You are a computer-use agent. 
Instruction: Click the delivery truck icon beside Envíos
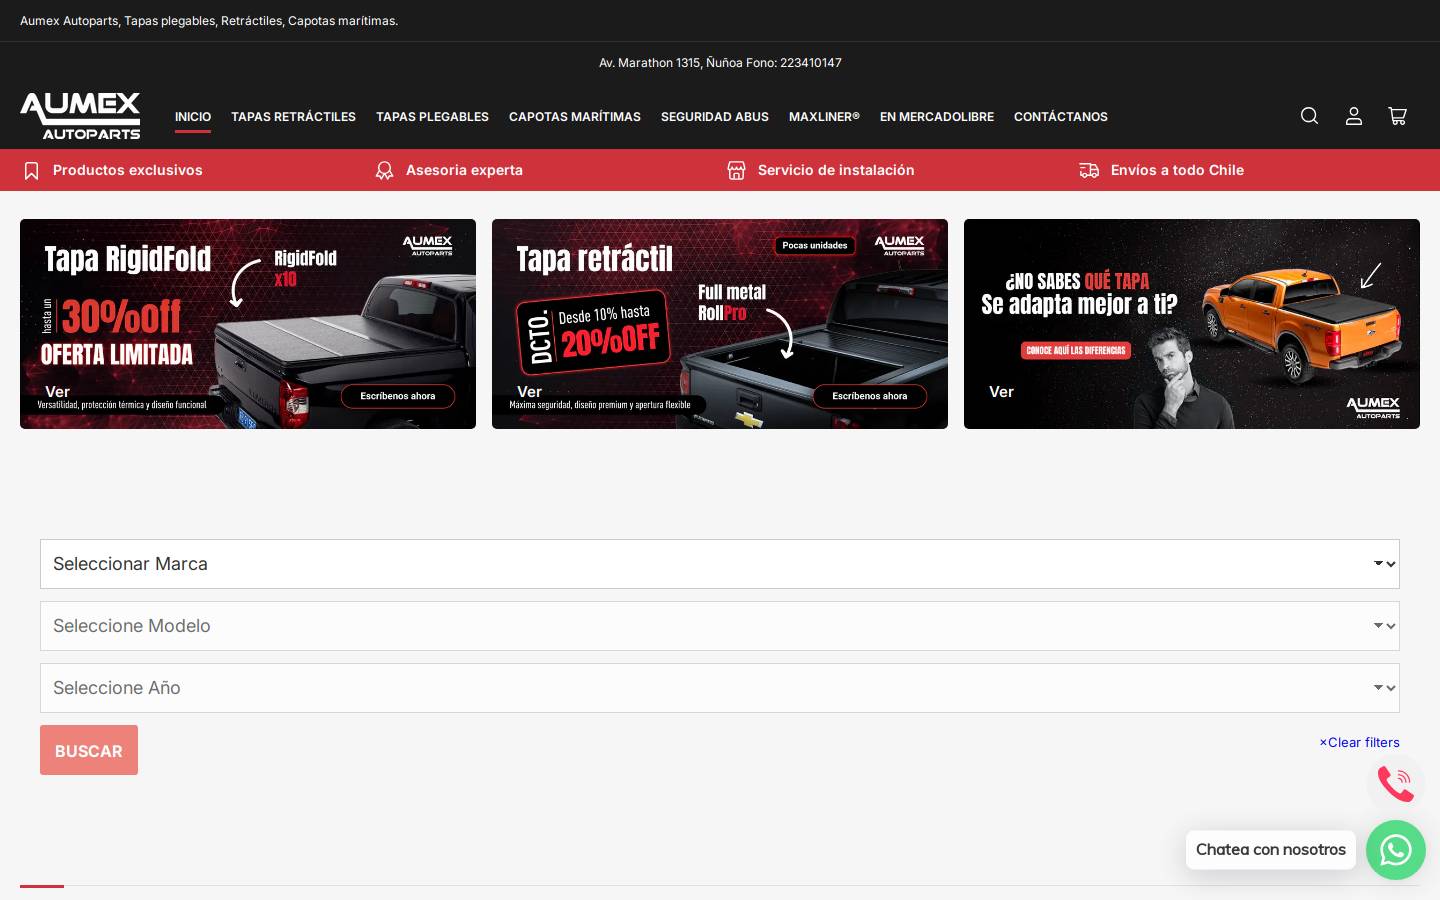tap(1089, 171)
